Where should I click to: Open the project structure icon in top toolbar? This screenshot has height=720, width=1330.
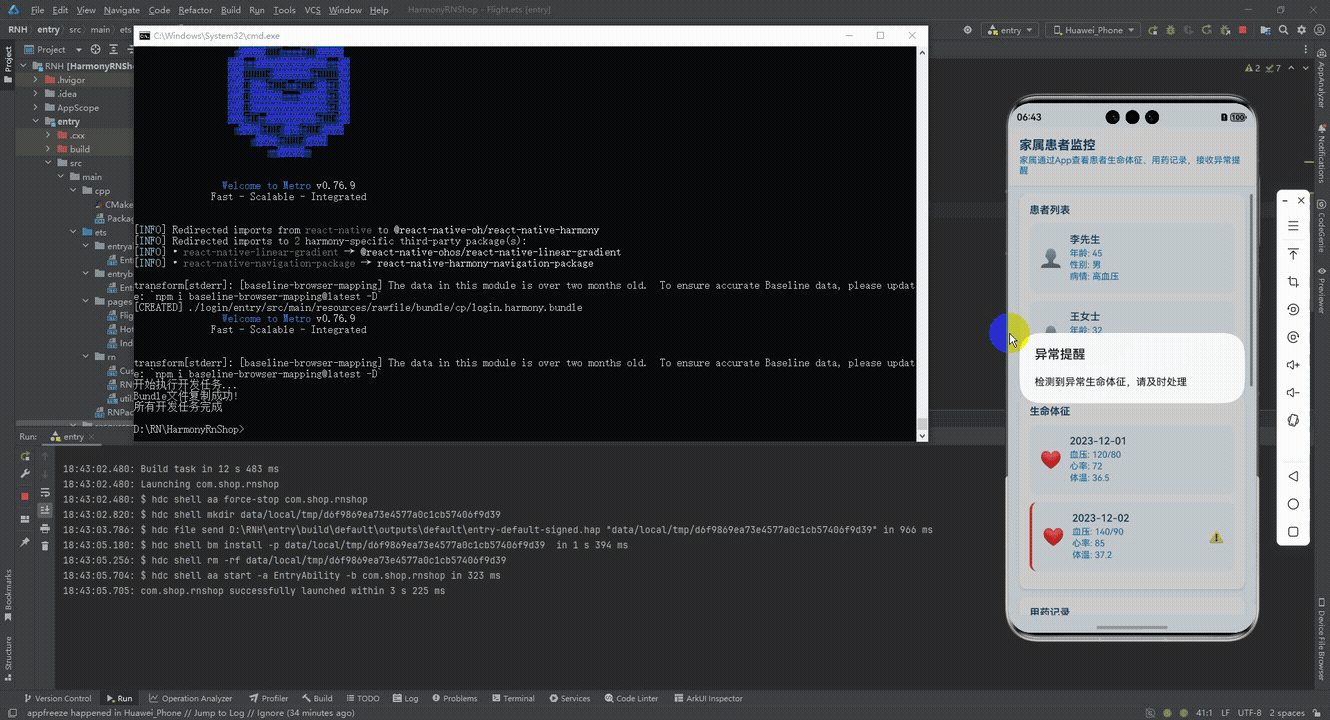point(1264,30)
